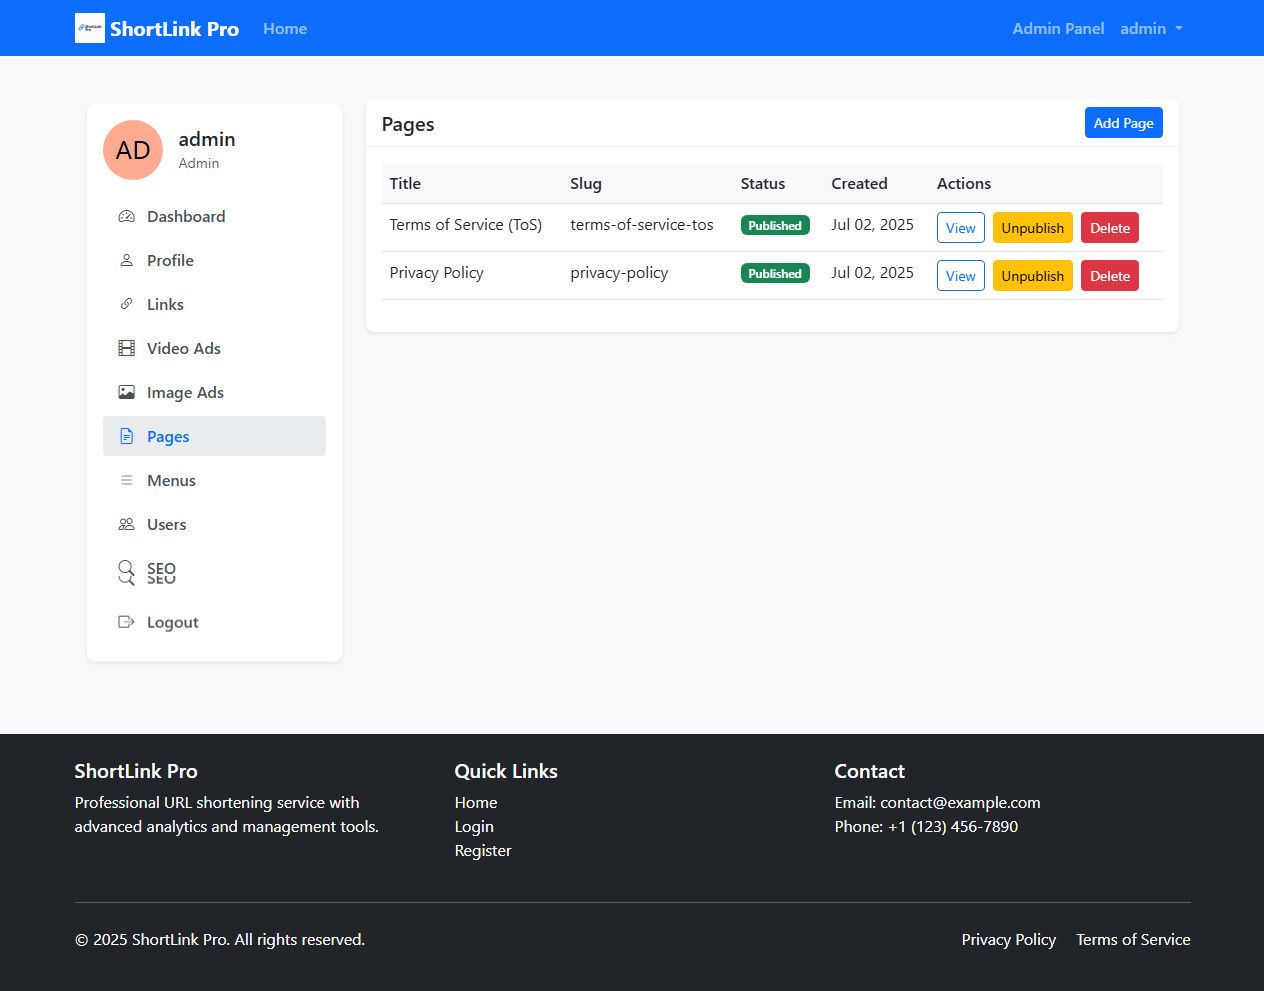Click the AD avatar circle

coord(133,150)
